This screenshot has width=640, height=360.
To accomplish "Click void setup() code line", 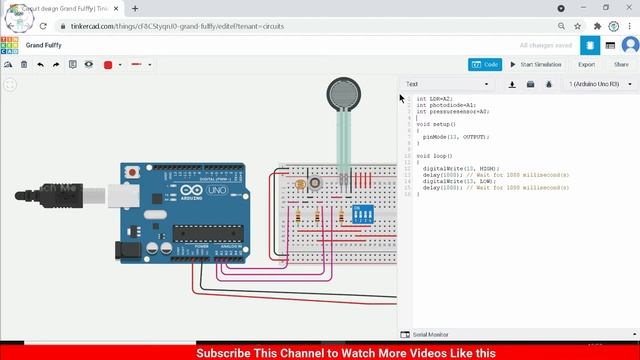I will (x=436, y=124).
